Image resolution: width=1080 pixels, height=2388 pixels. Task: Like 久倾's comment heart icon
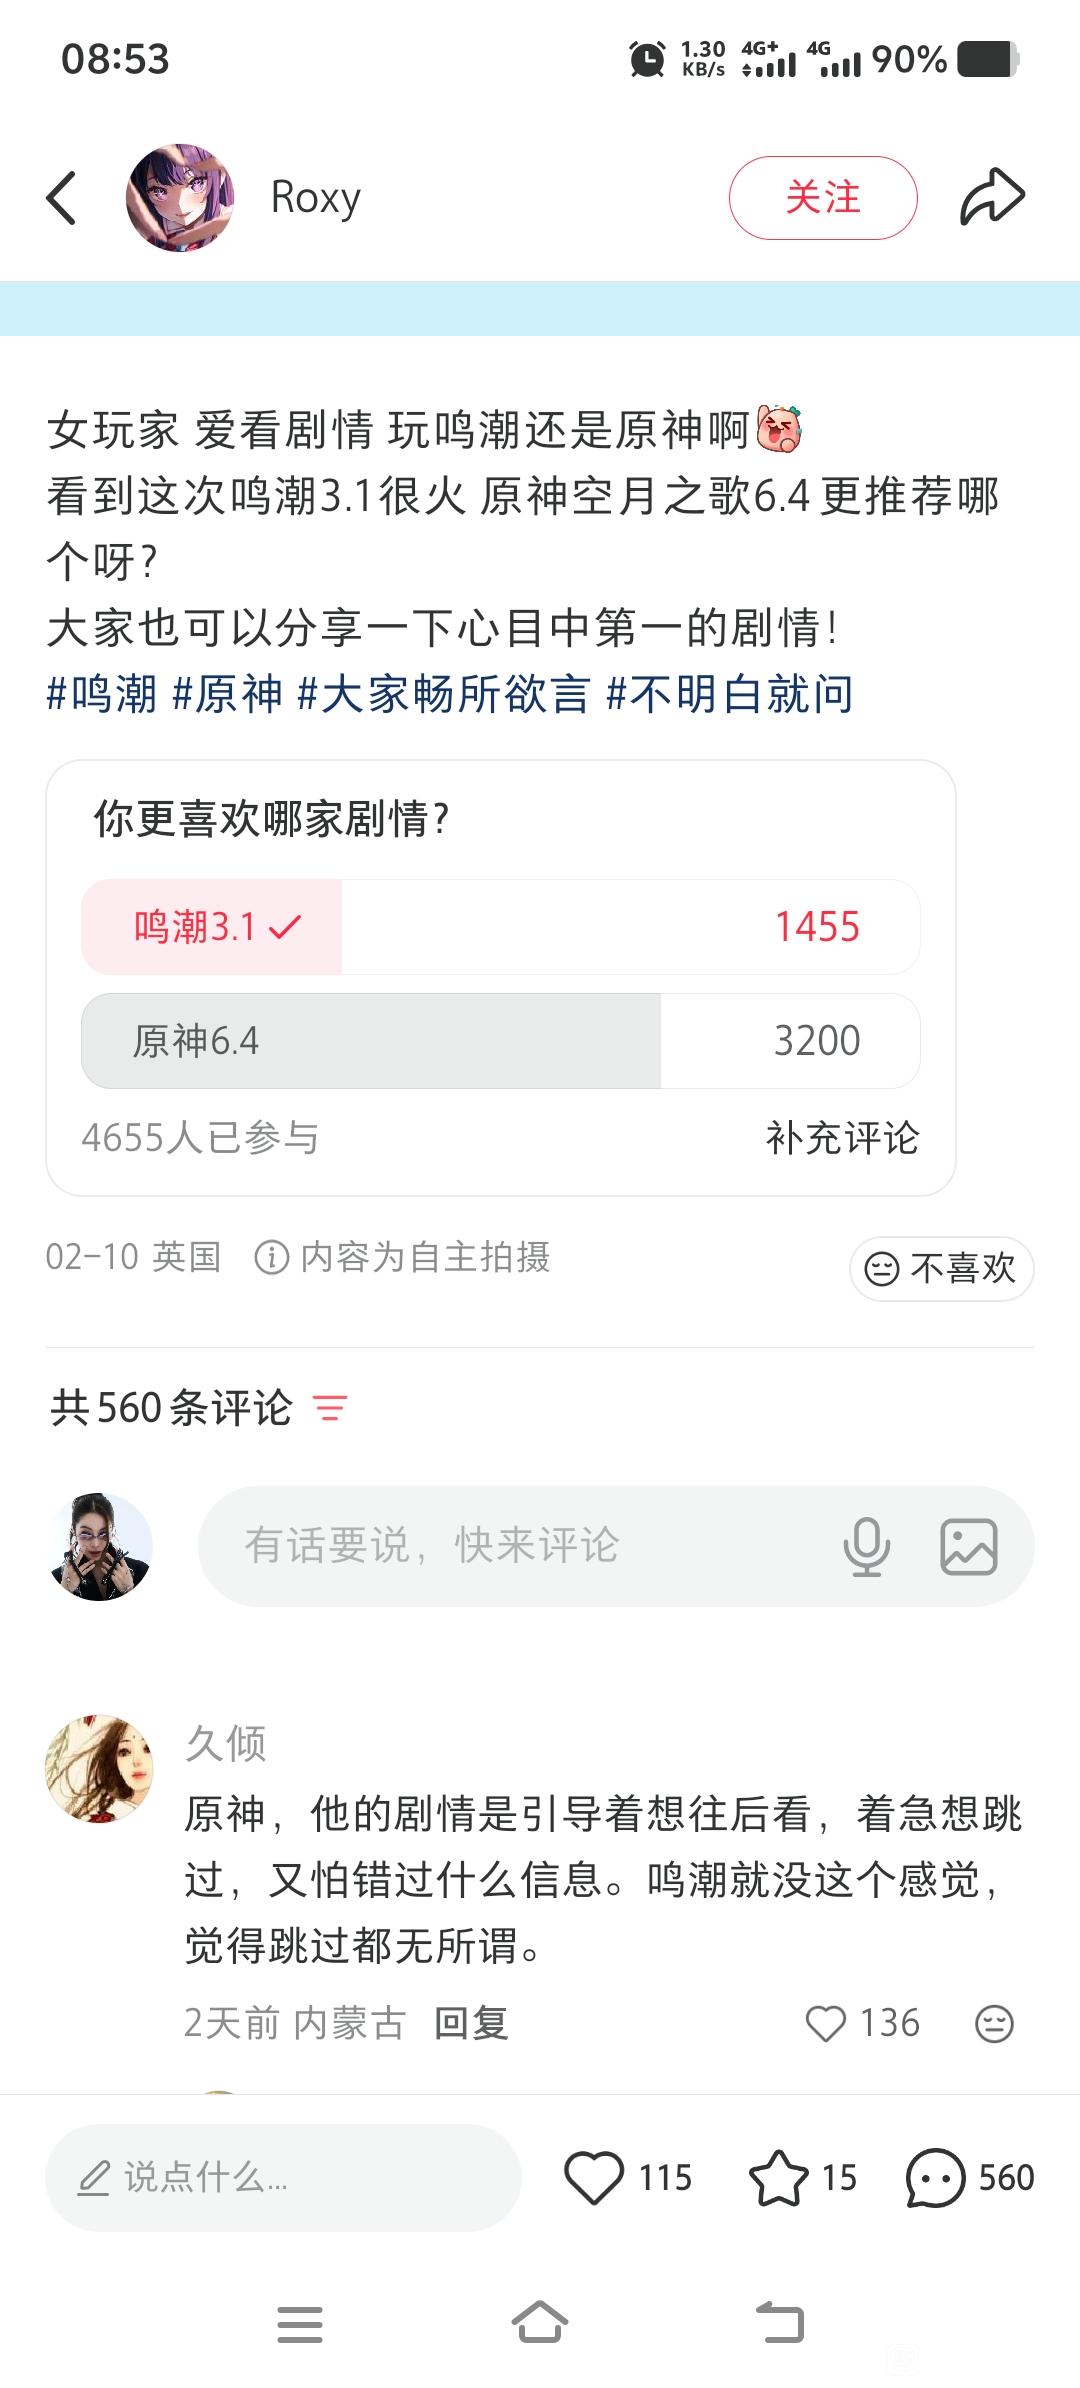click(x=826, y=2024)
